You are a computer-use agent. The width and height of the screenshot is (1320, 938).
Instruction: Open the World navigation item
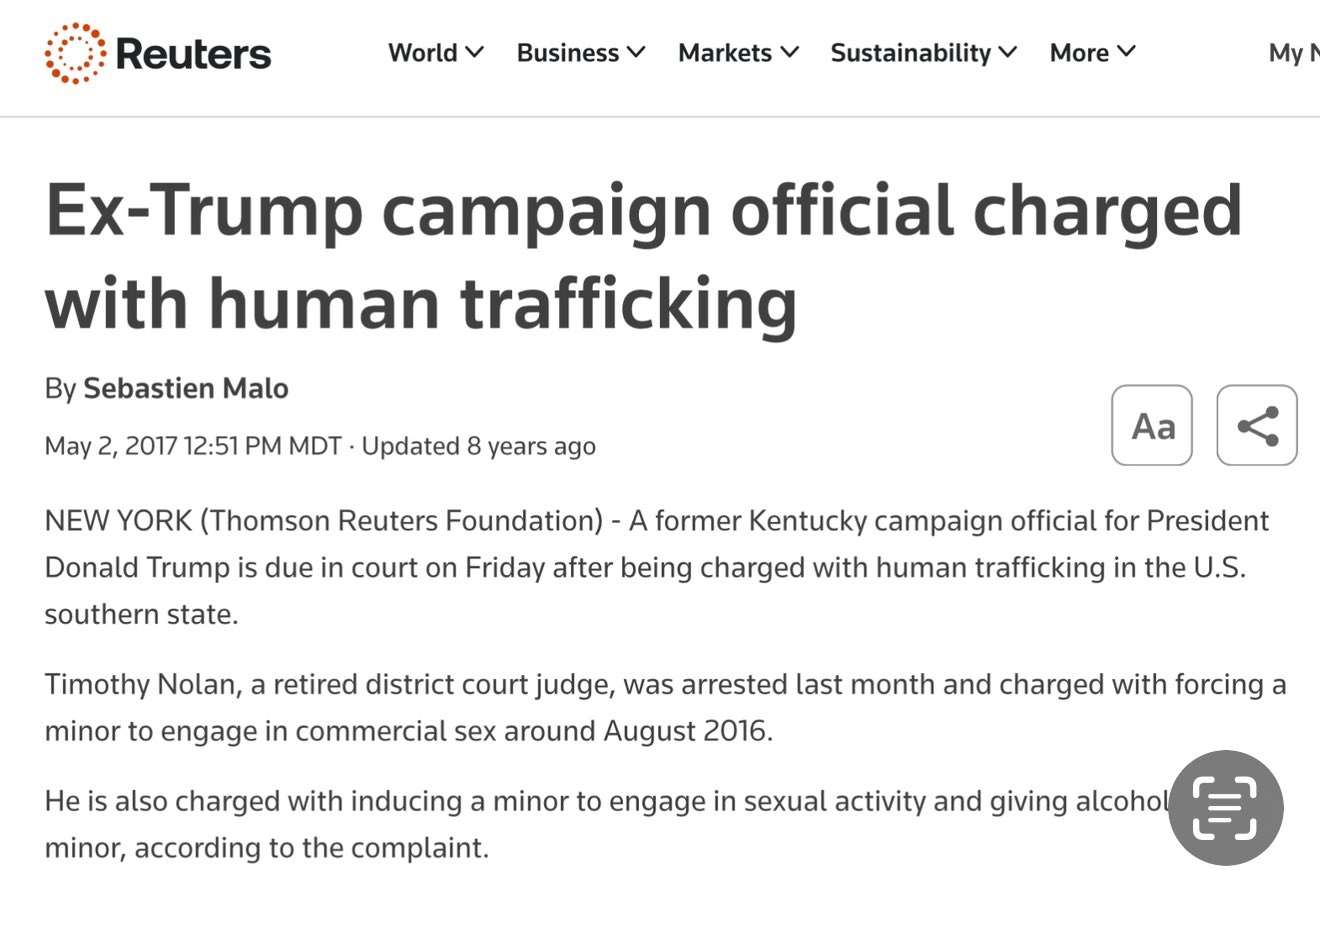pyautogui.click(x=422, y=53)
